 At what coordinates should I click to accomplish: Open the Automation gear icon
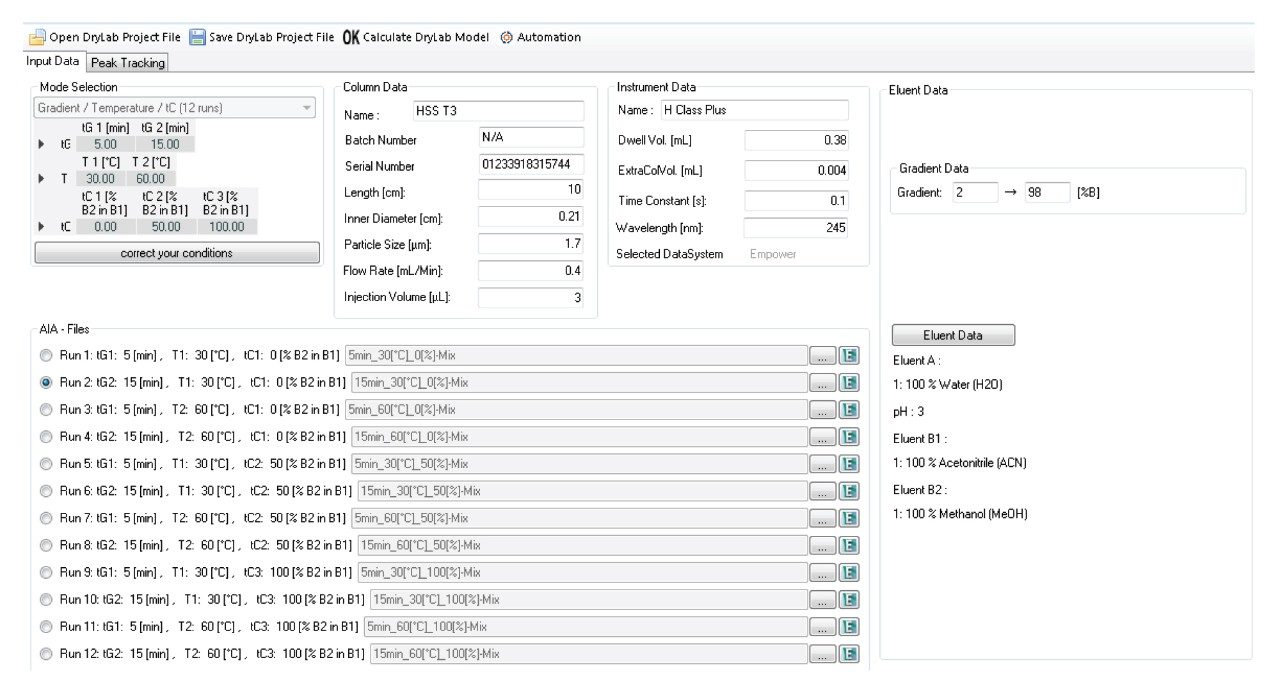click(506, 37)
